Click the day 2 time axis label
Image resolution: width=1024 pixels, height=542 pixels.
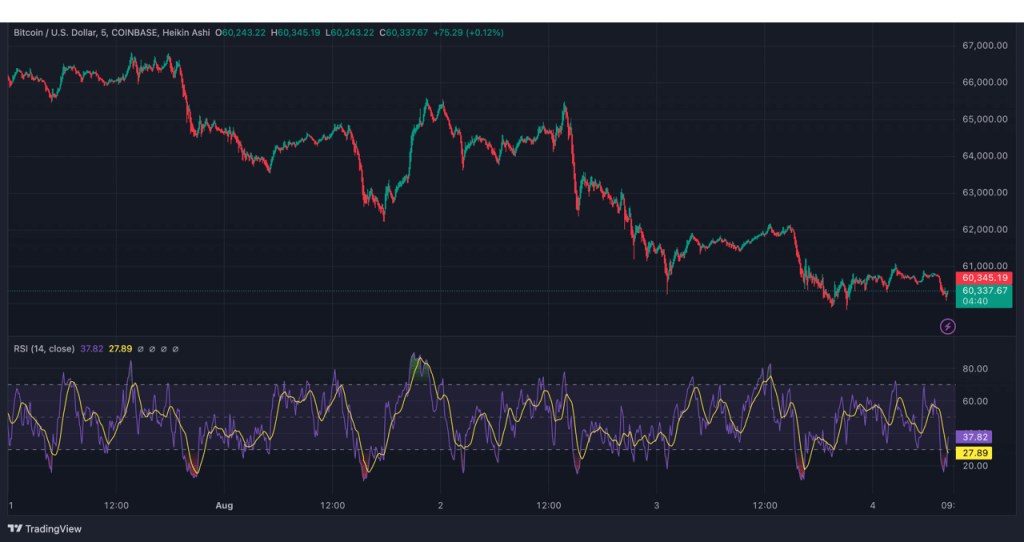[441, 505]
